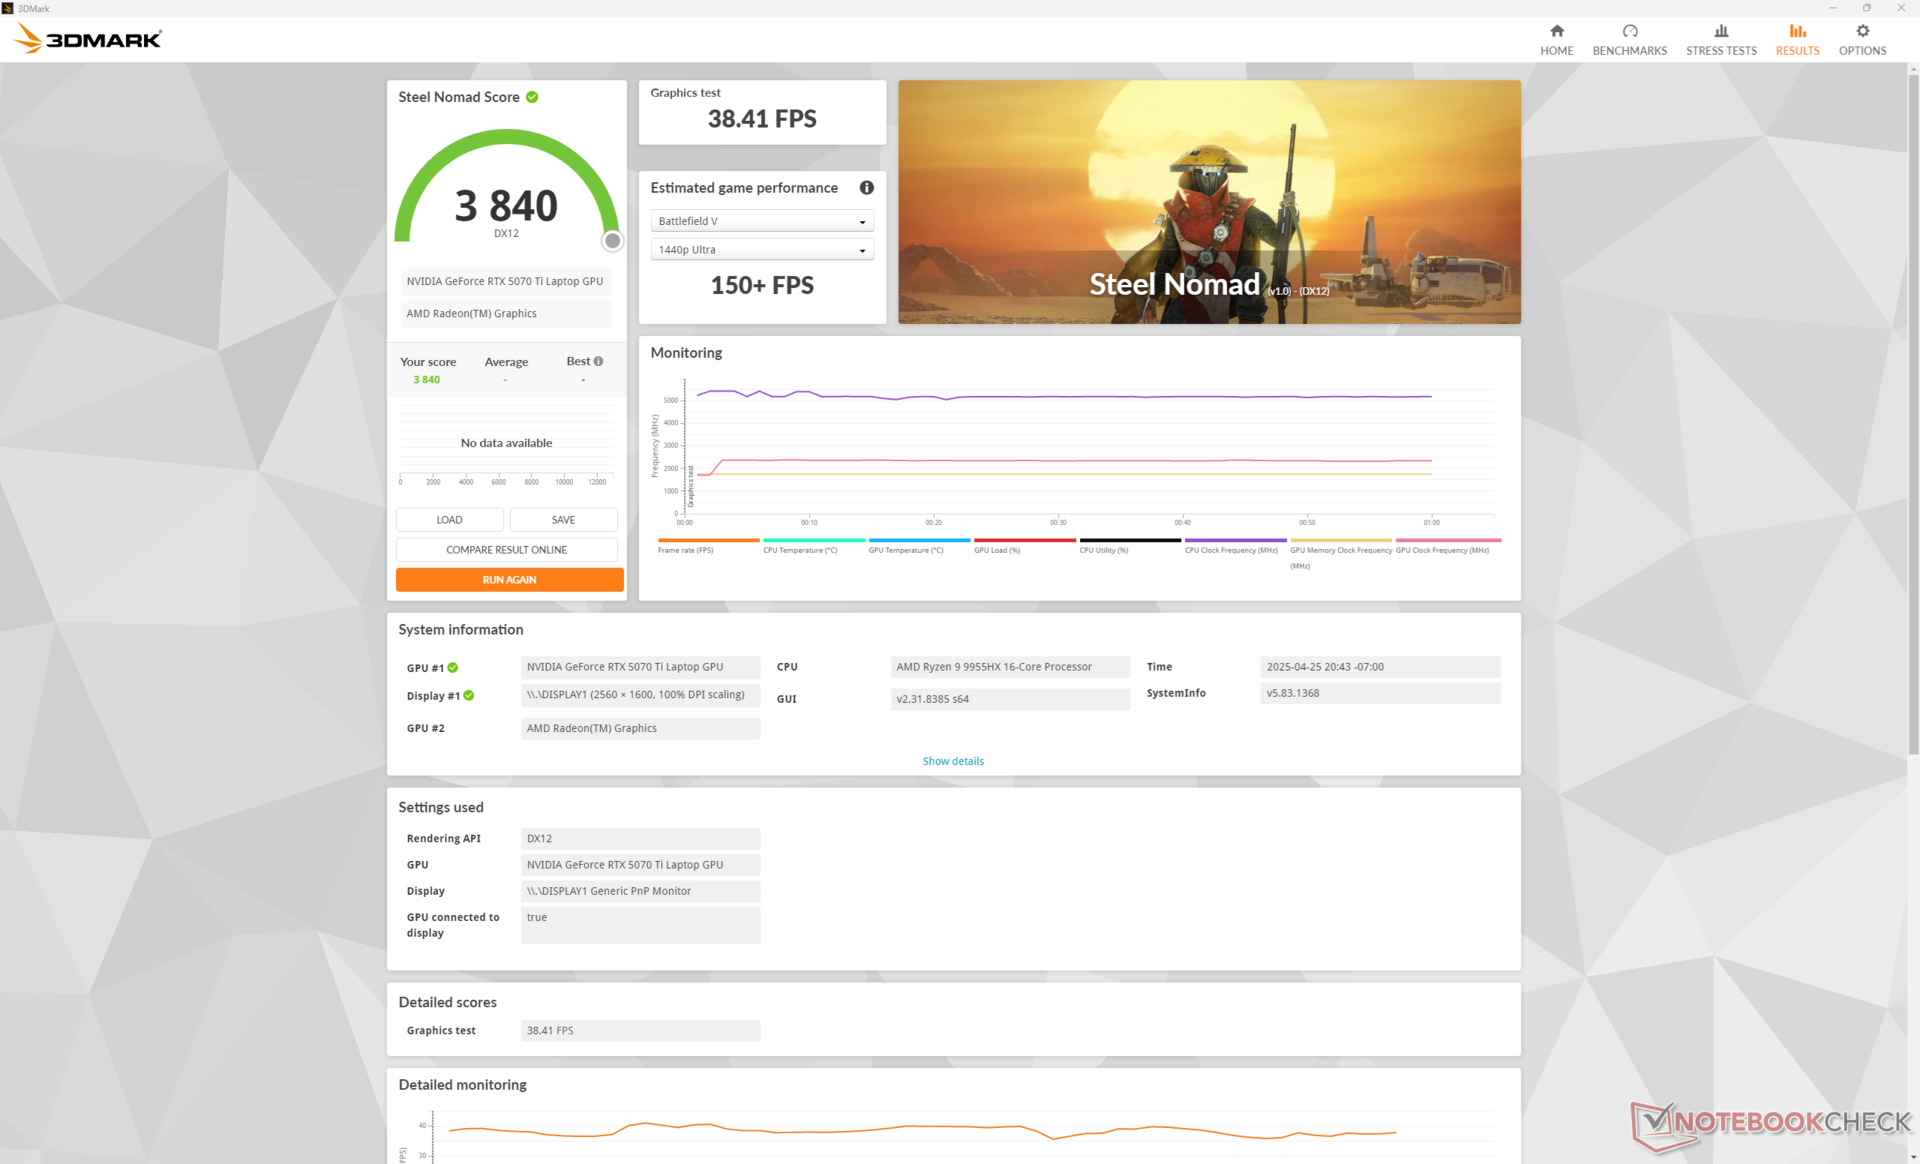Viewport: 1920px width, 1164px height.
Task: Click the 3DMark logo
Action: point(88,39)
